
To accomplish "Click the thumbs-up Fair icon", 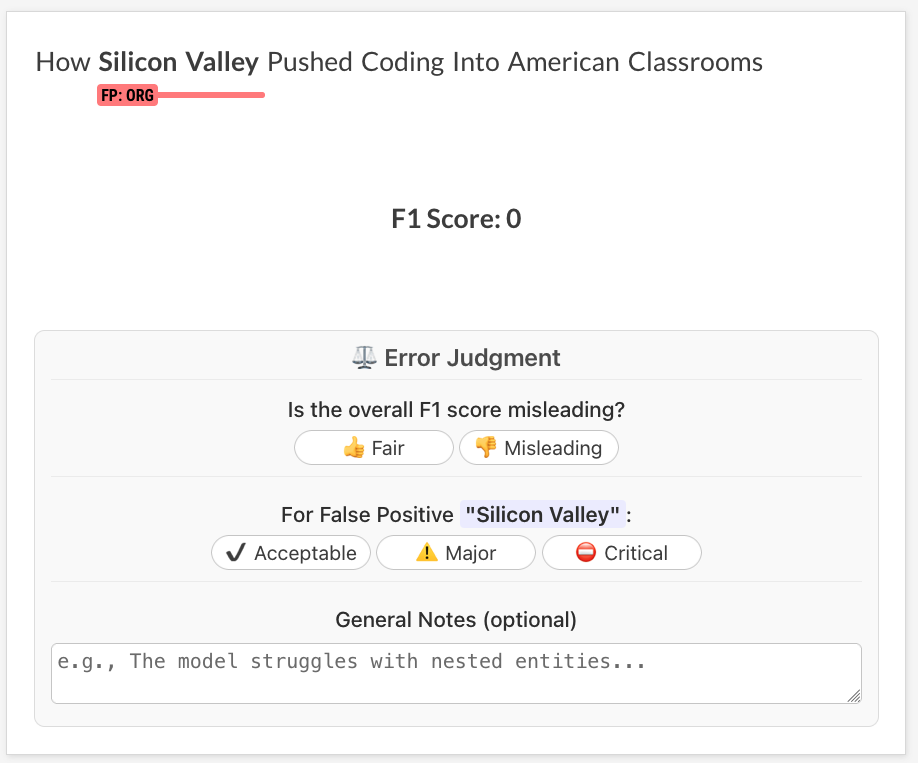I will 354,448.
